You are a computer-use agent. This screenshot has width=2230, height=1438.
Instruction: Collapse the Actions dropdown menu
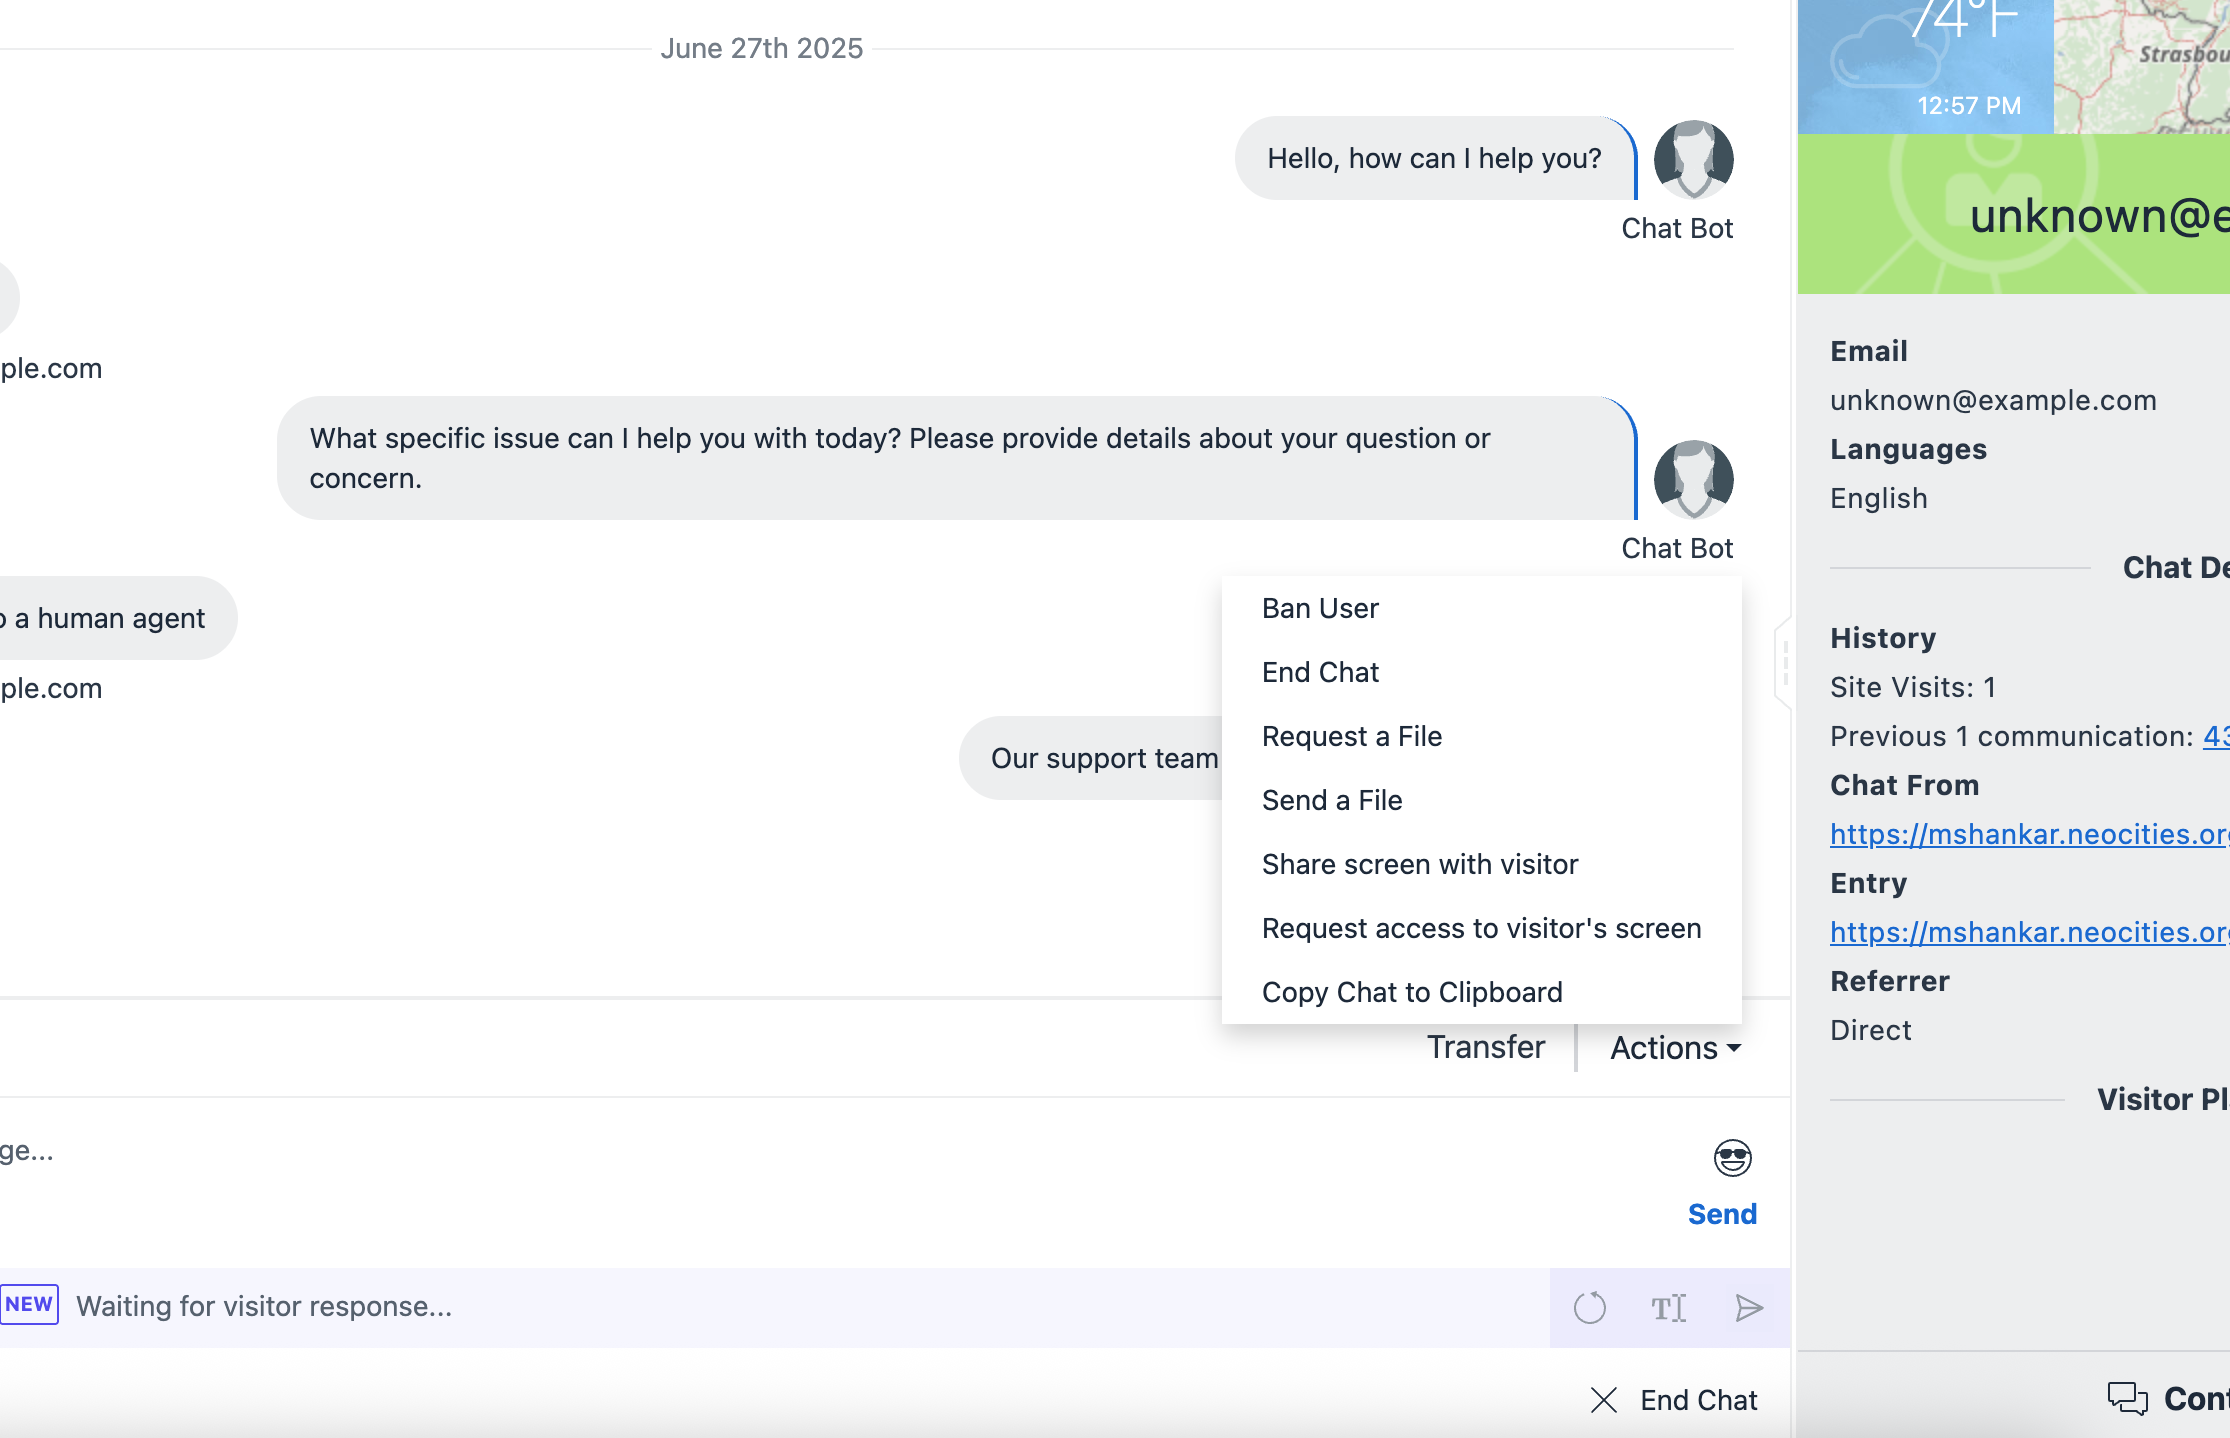pyautogui.click(x=1675, y=1048)
